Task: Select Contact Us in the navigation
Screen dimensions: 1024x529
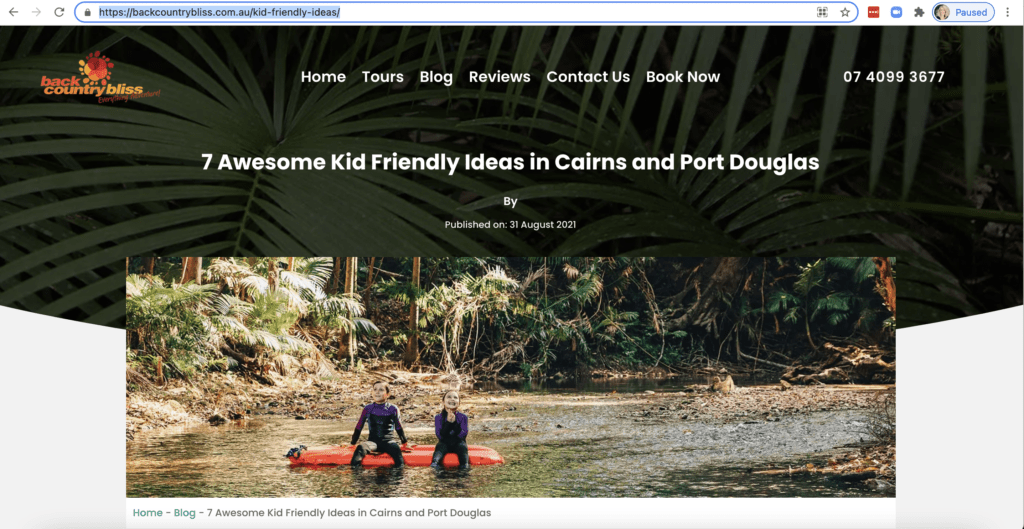Action: (588, 77)
